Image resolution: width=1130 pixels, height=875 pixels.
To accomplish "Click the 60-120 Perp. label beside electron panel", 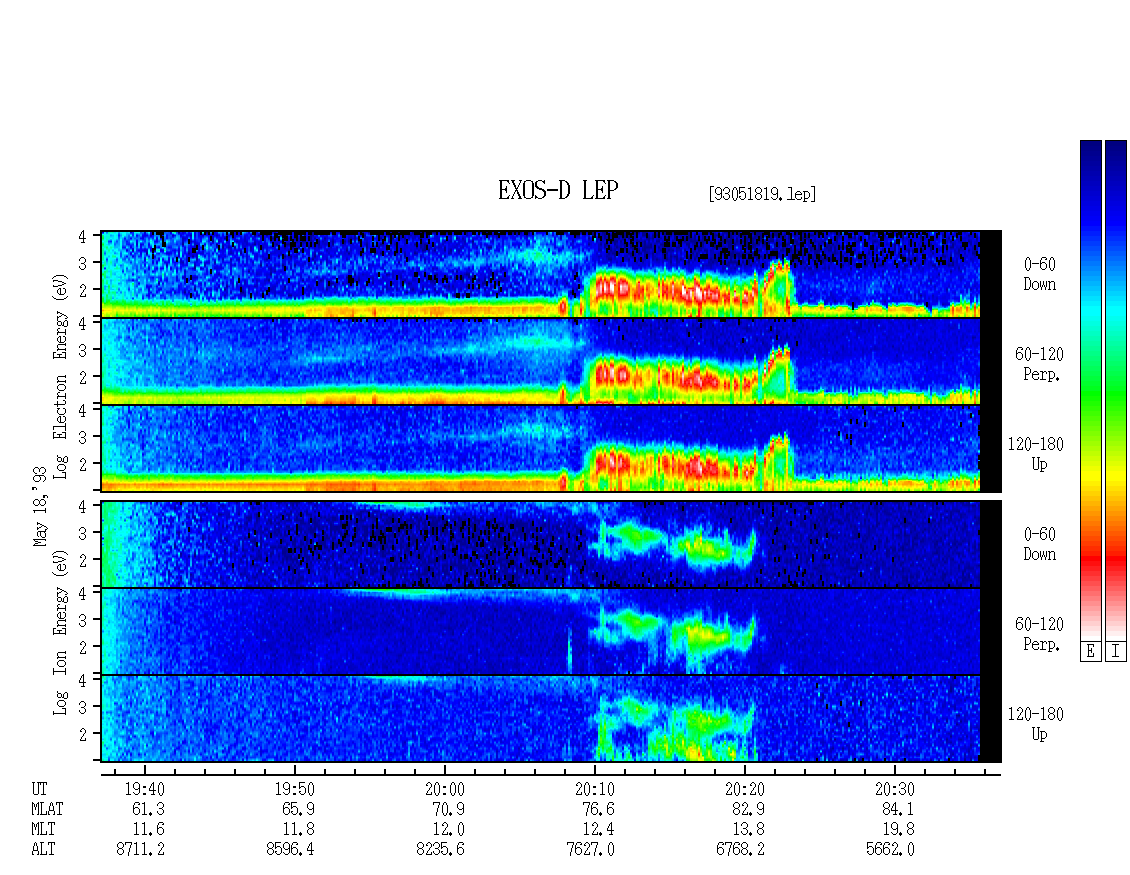I will 1039,364.
